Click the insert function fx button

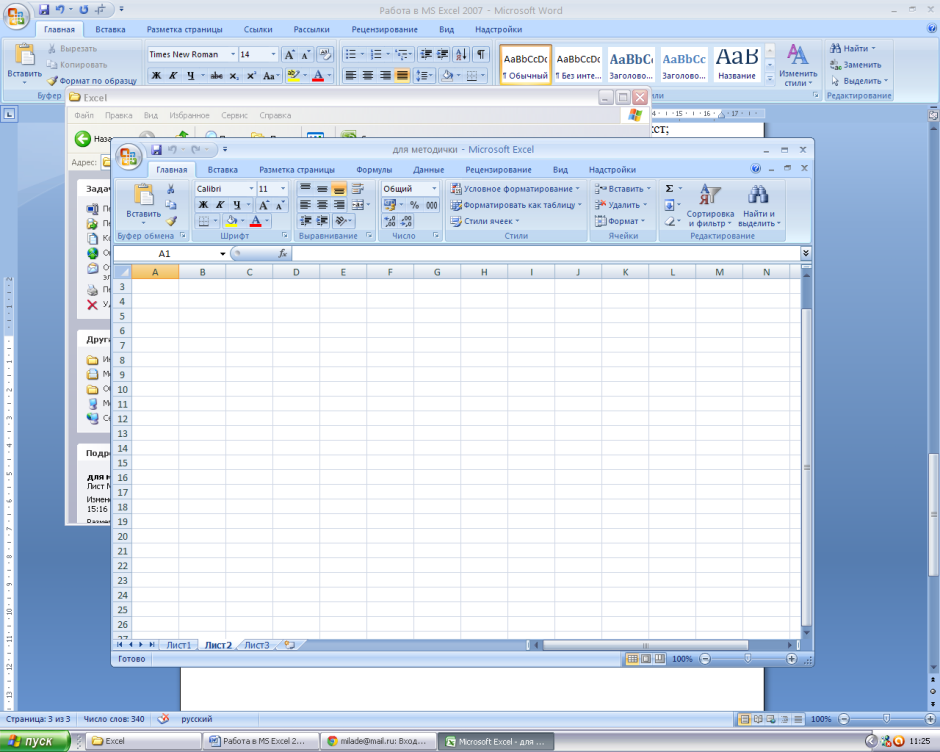[x=282, y=254]
